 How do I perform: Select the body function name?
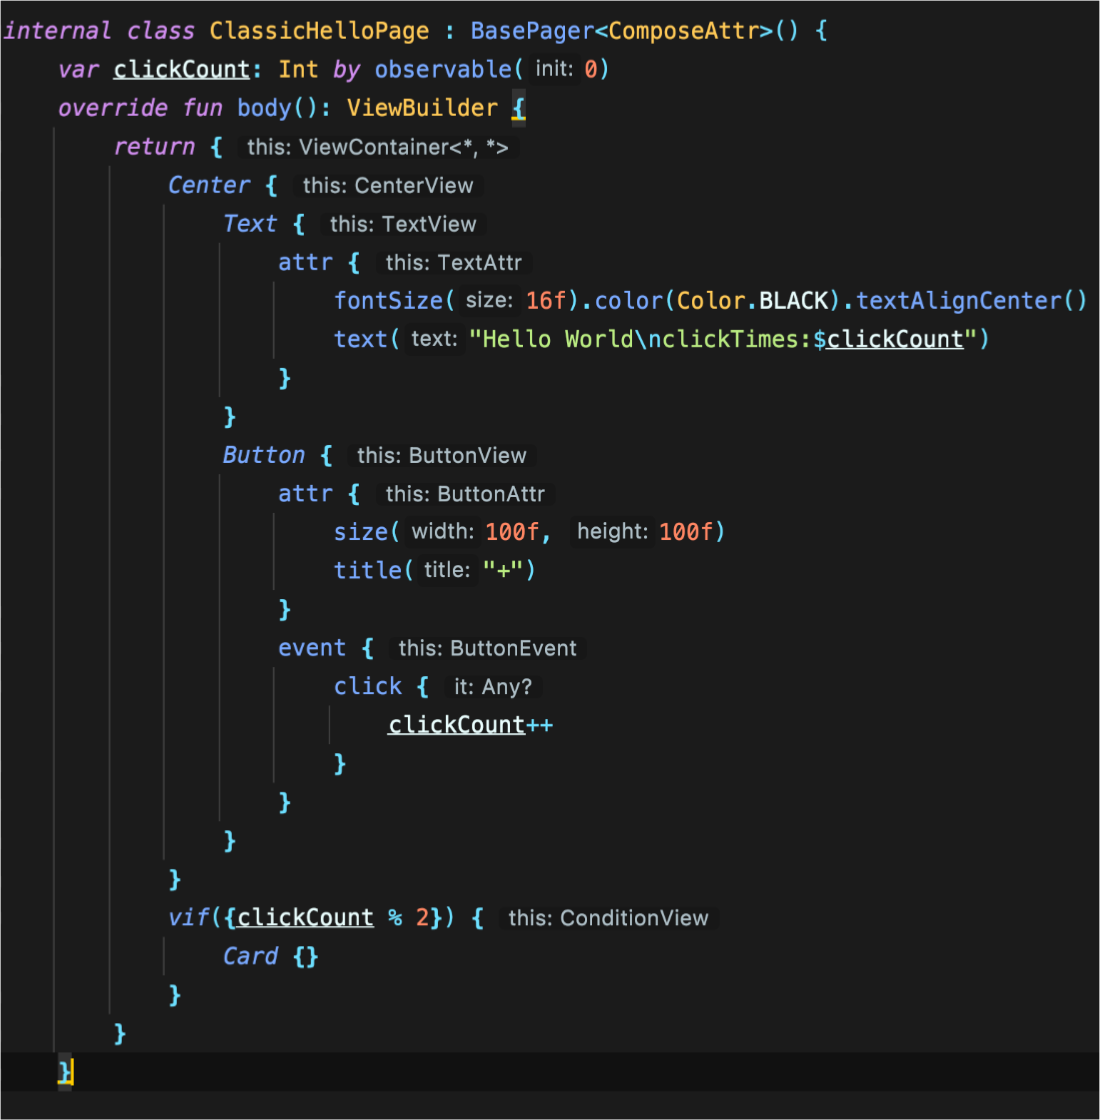point(264,108)
